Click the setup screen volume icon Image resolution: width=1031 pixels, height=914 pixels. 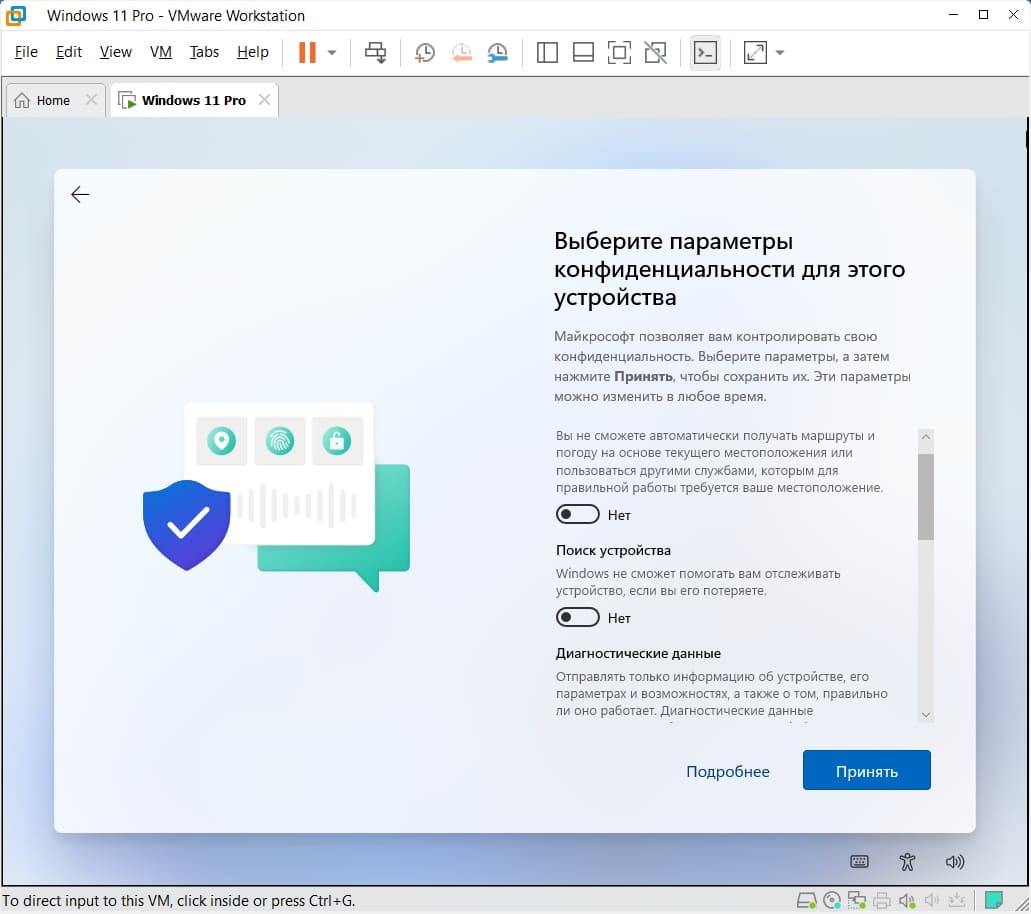pos(955,862)
